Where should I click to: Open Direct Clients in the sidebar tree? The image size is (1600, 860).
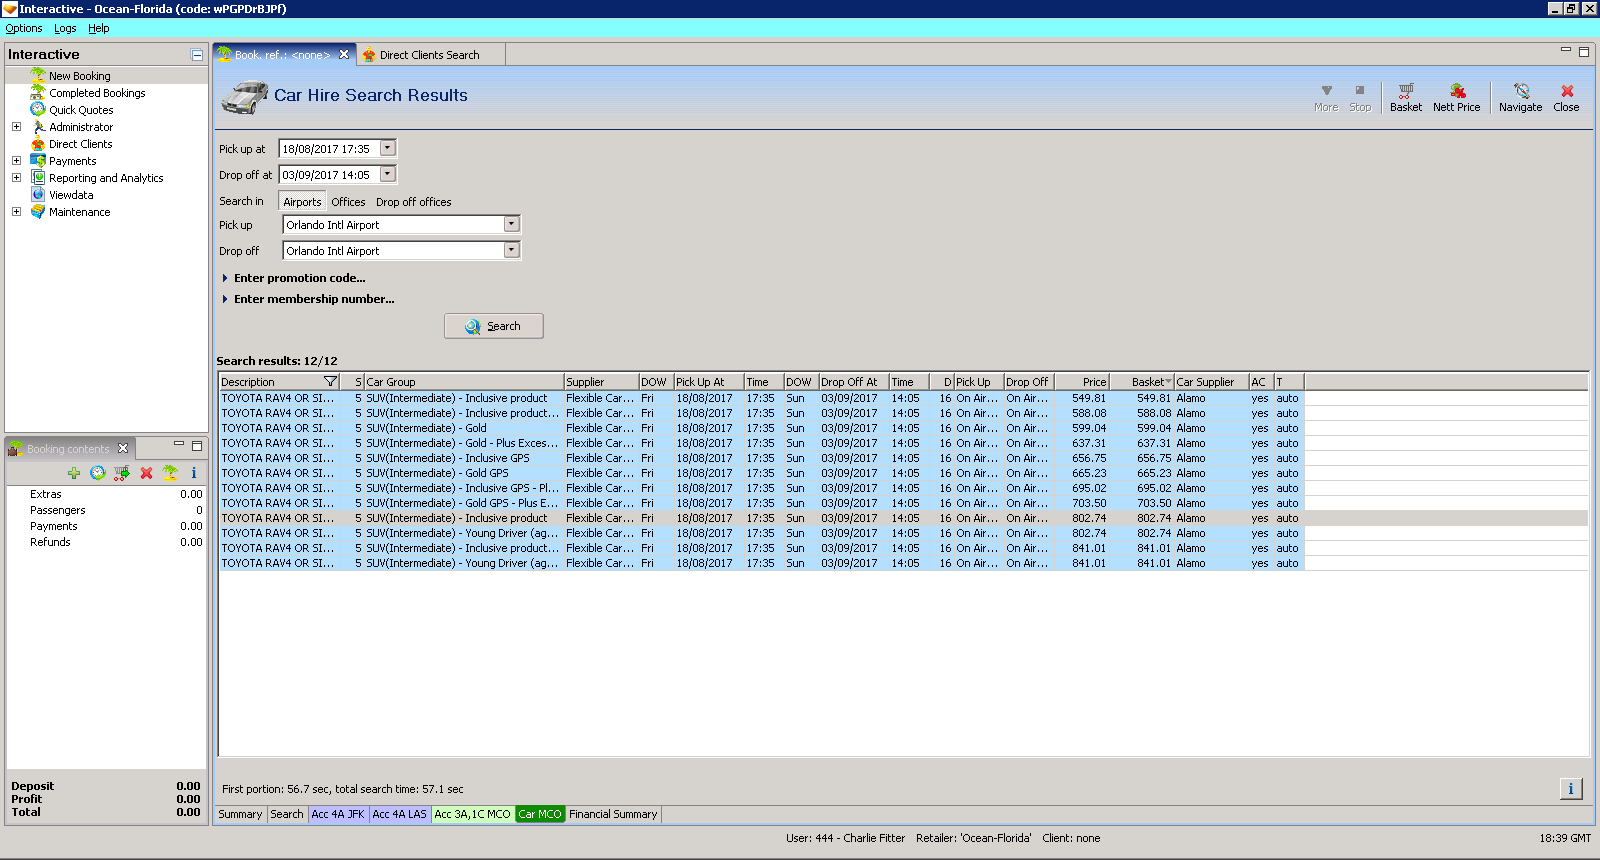tap(80, 144)
